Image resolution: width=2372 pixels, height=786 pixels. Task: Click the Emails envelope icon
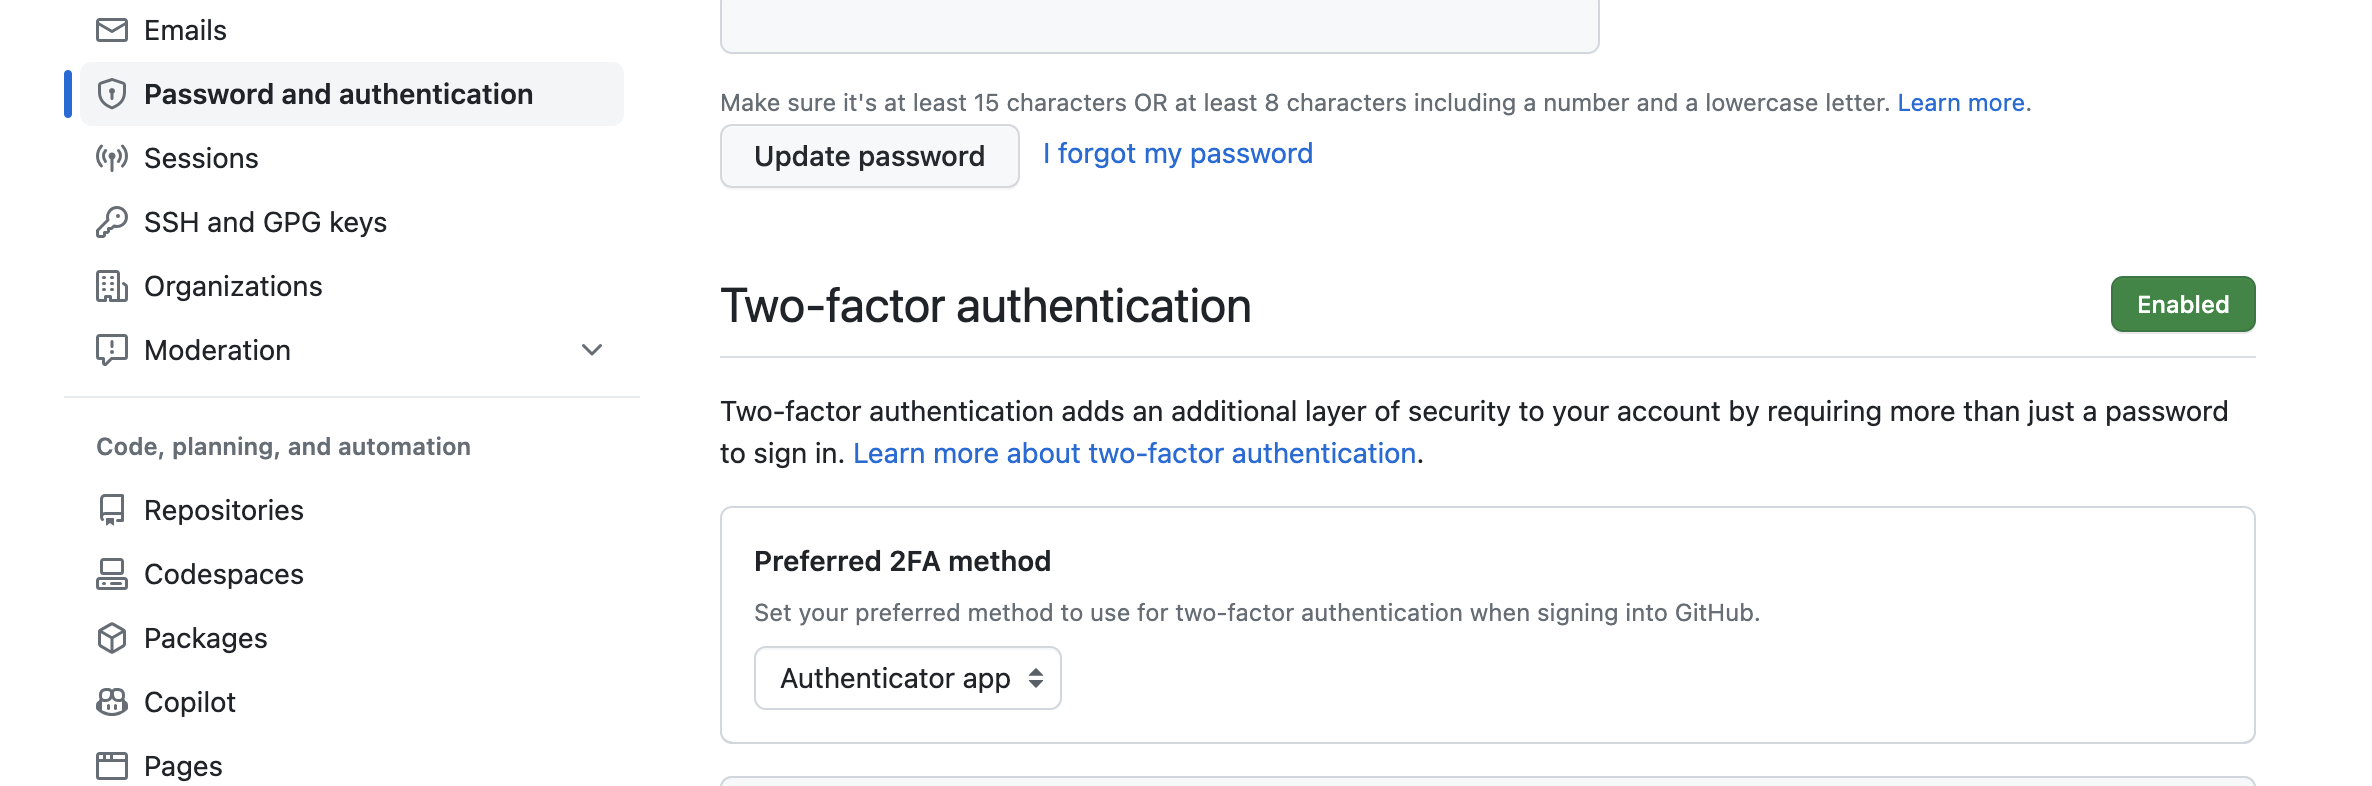(112, 30)
